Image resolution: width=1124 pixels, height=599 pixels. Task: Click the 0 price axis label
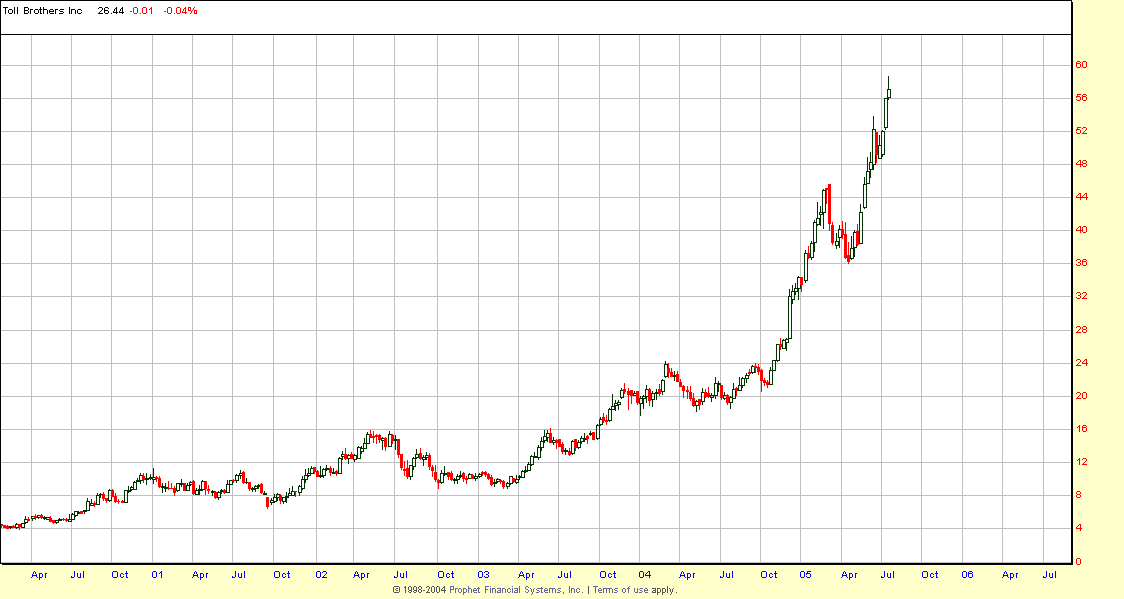(x=1078, y=562)
